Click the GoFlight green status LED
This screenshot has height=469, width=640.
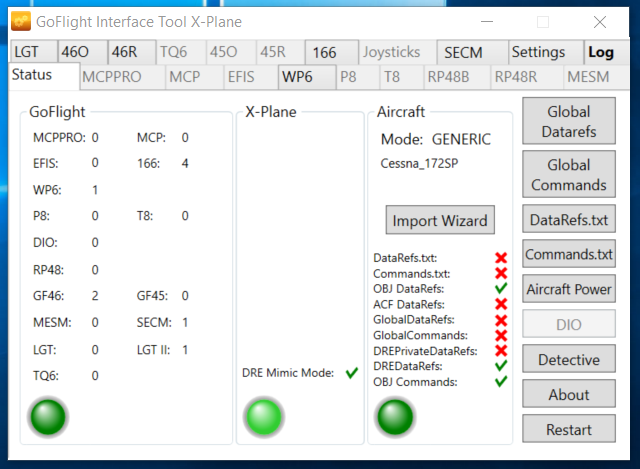(48, 417)
